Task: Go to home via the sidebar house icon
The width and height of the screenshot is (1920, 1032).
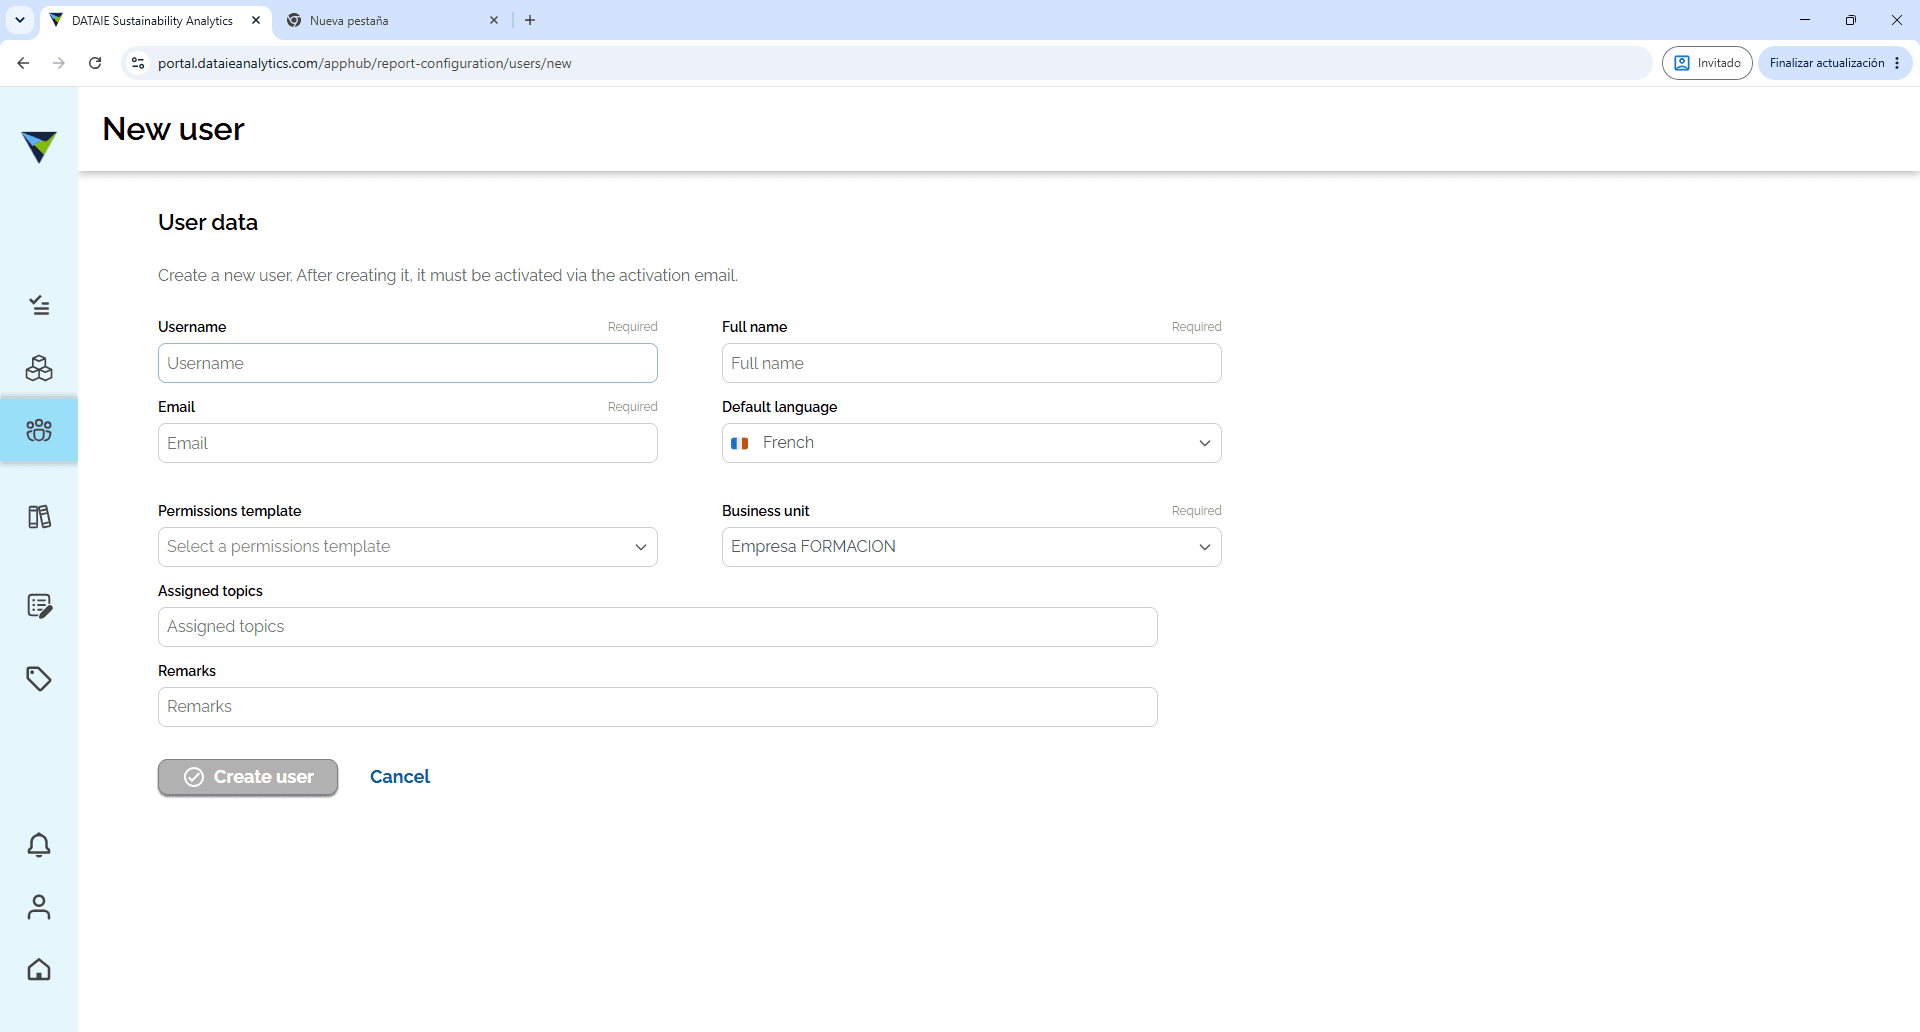Action: click(39, 969)
